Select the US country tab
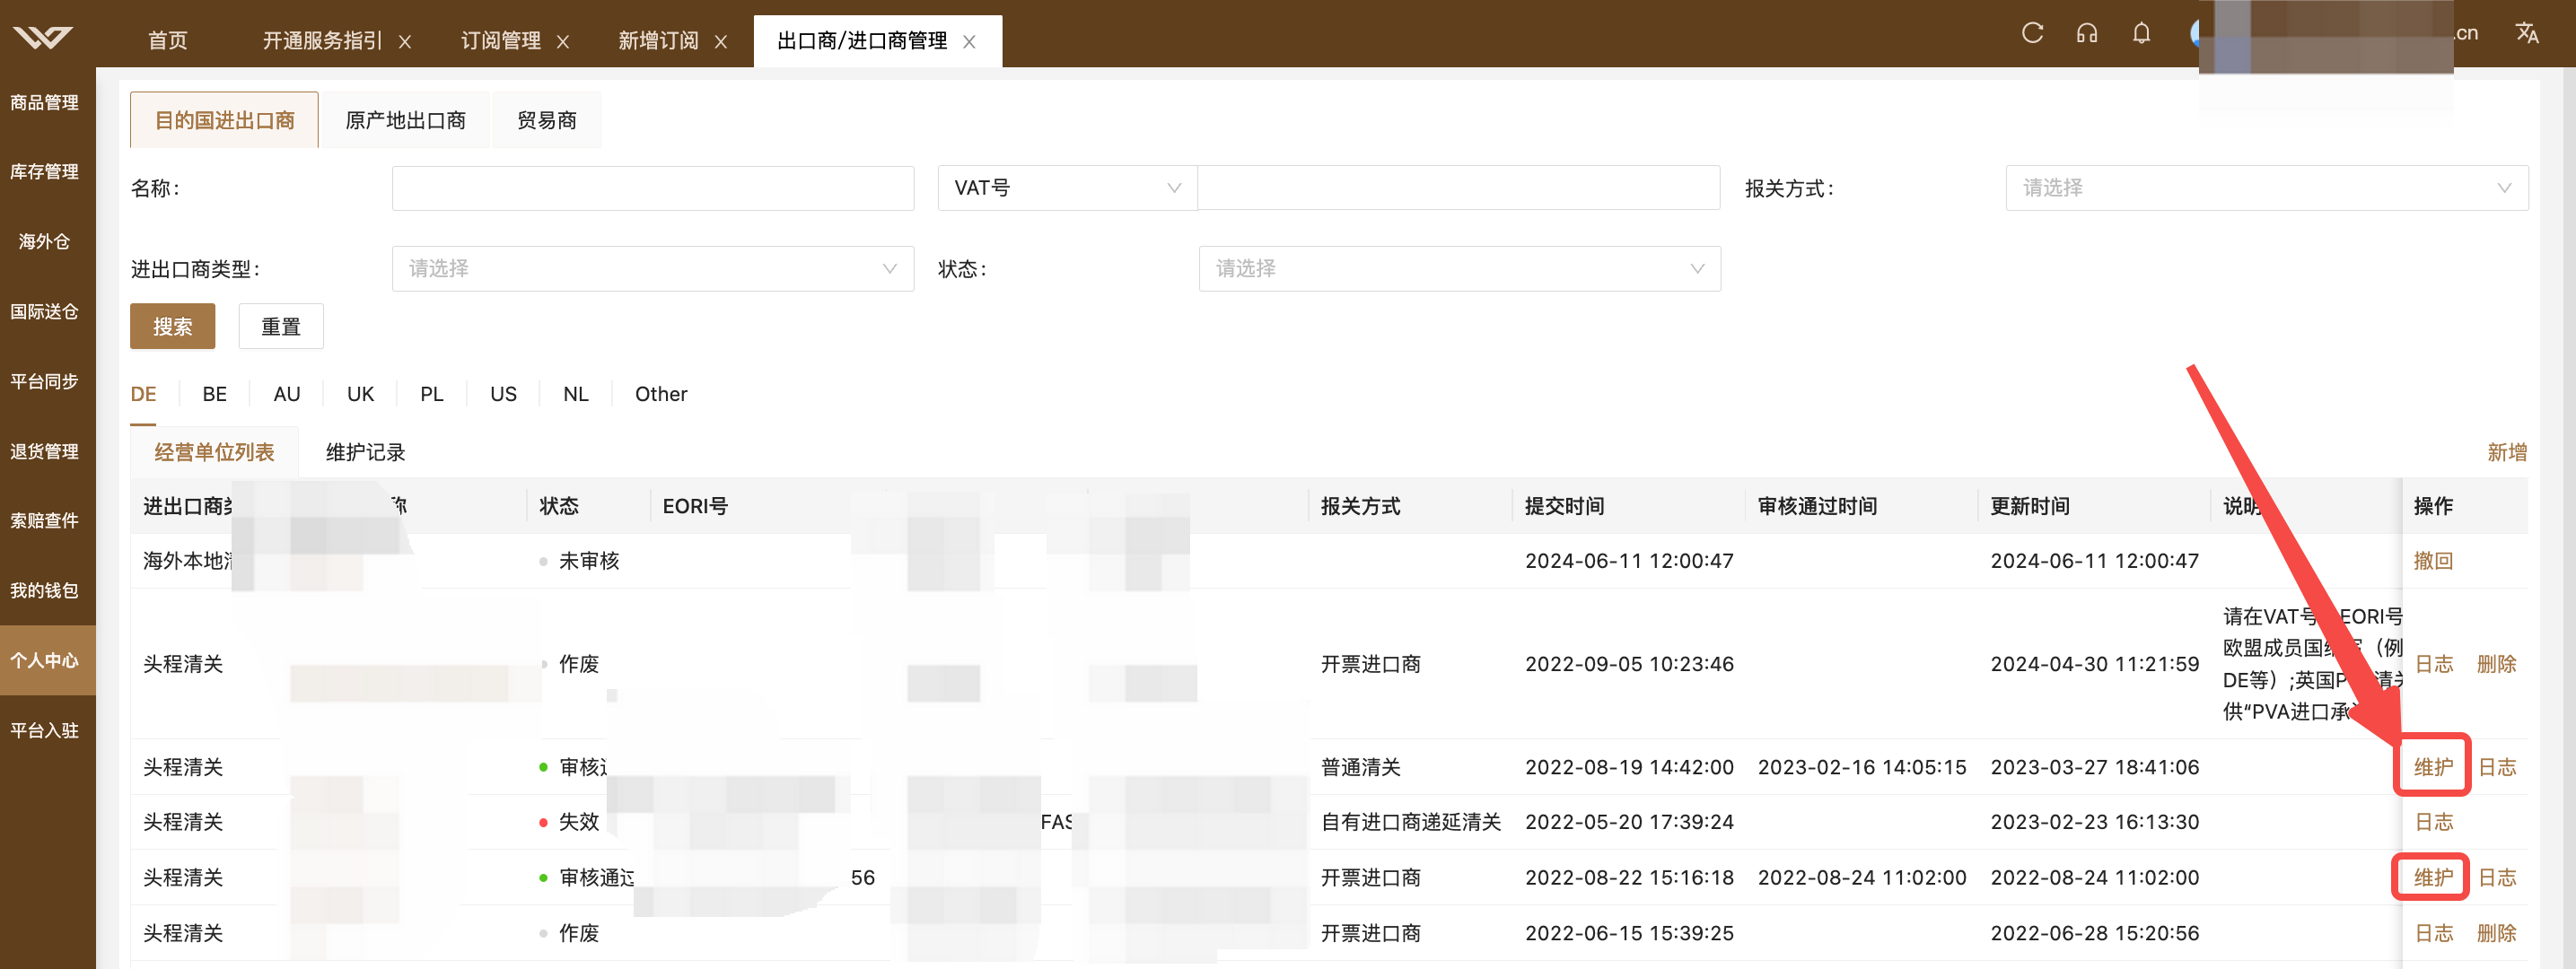 503,394
